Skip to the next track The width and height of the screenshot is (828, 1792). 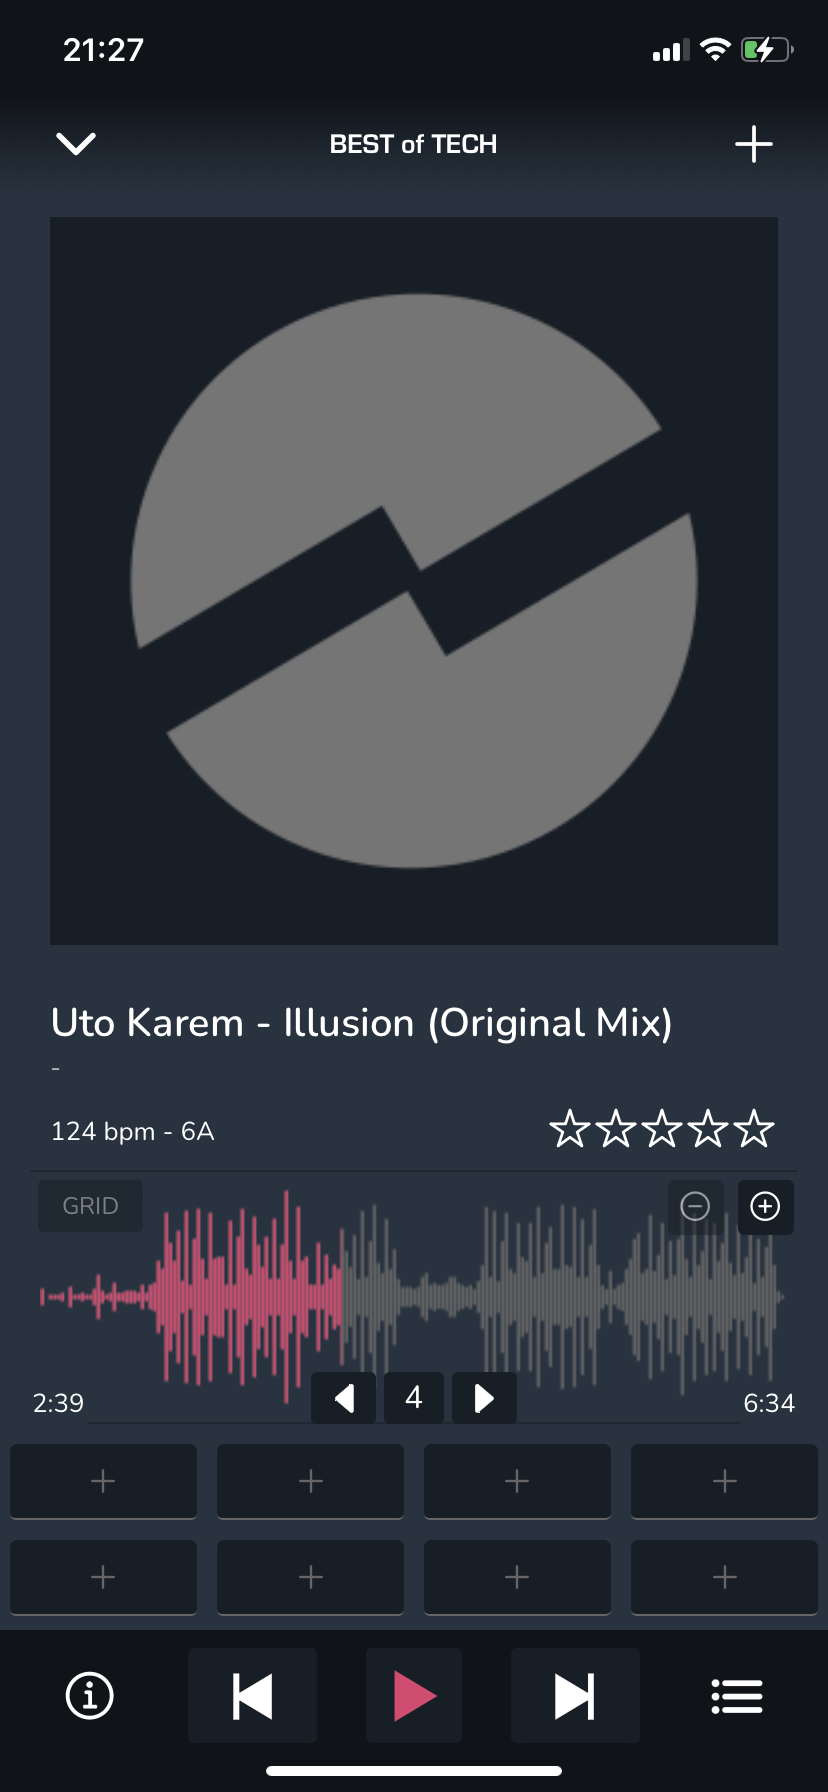[x=575, y=1696]
